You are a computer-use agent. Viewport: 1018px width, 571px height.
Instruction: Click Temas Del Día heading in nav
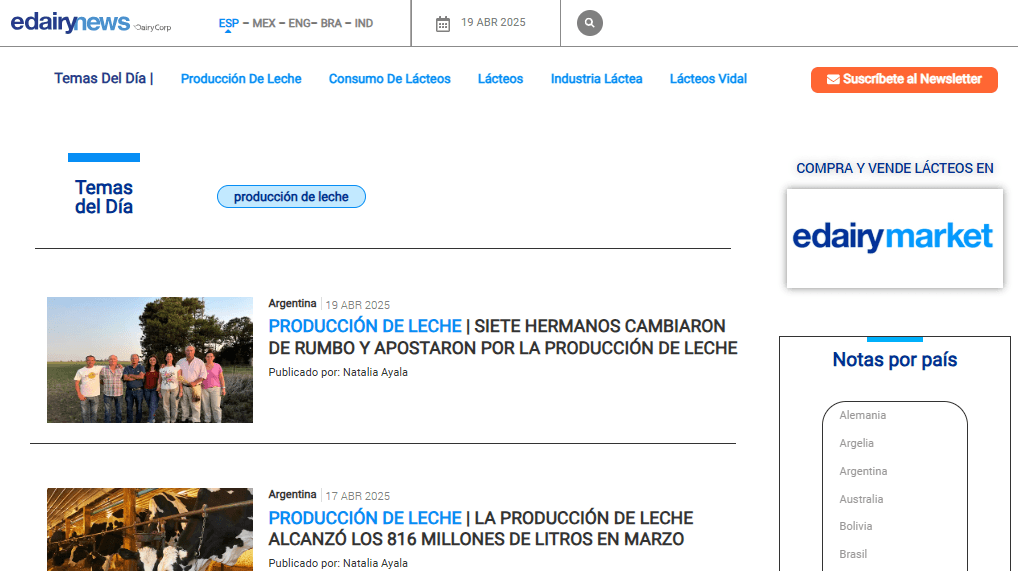point(103,79)
